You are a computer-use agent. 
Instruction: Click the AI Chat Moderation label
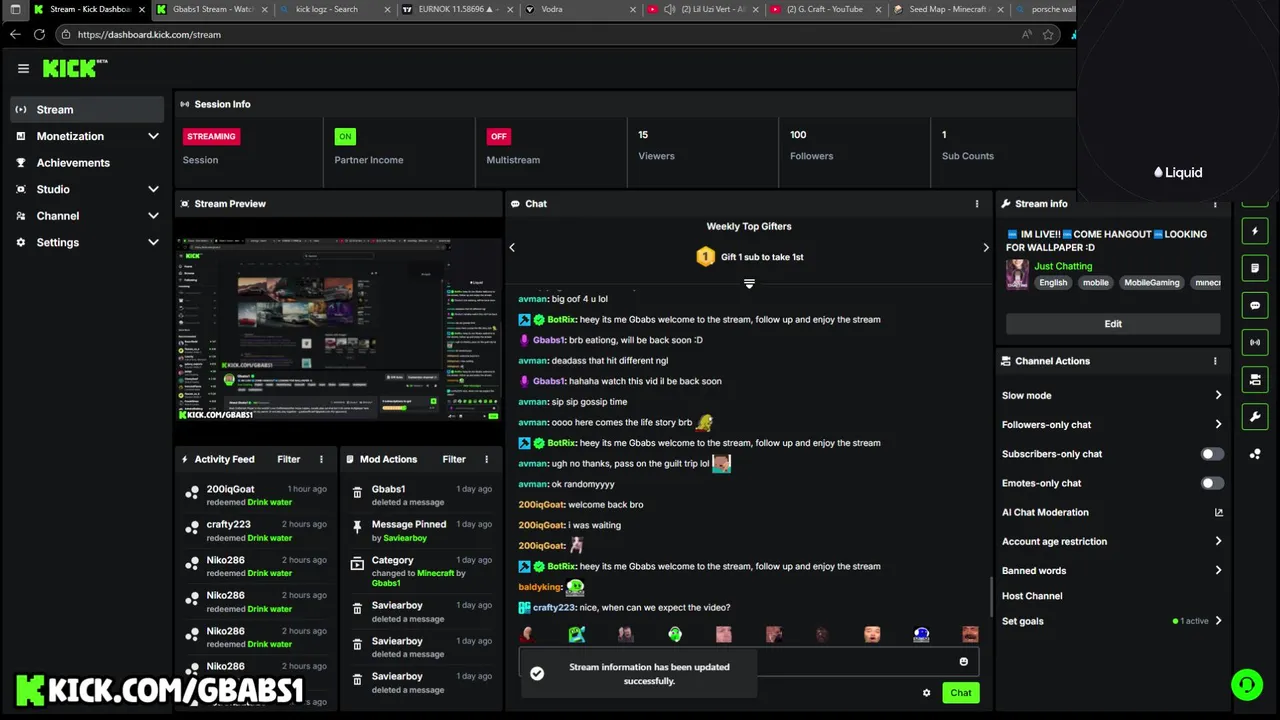(1045, 512)
